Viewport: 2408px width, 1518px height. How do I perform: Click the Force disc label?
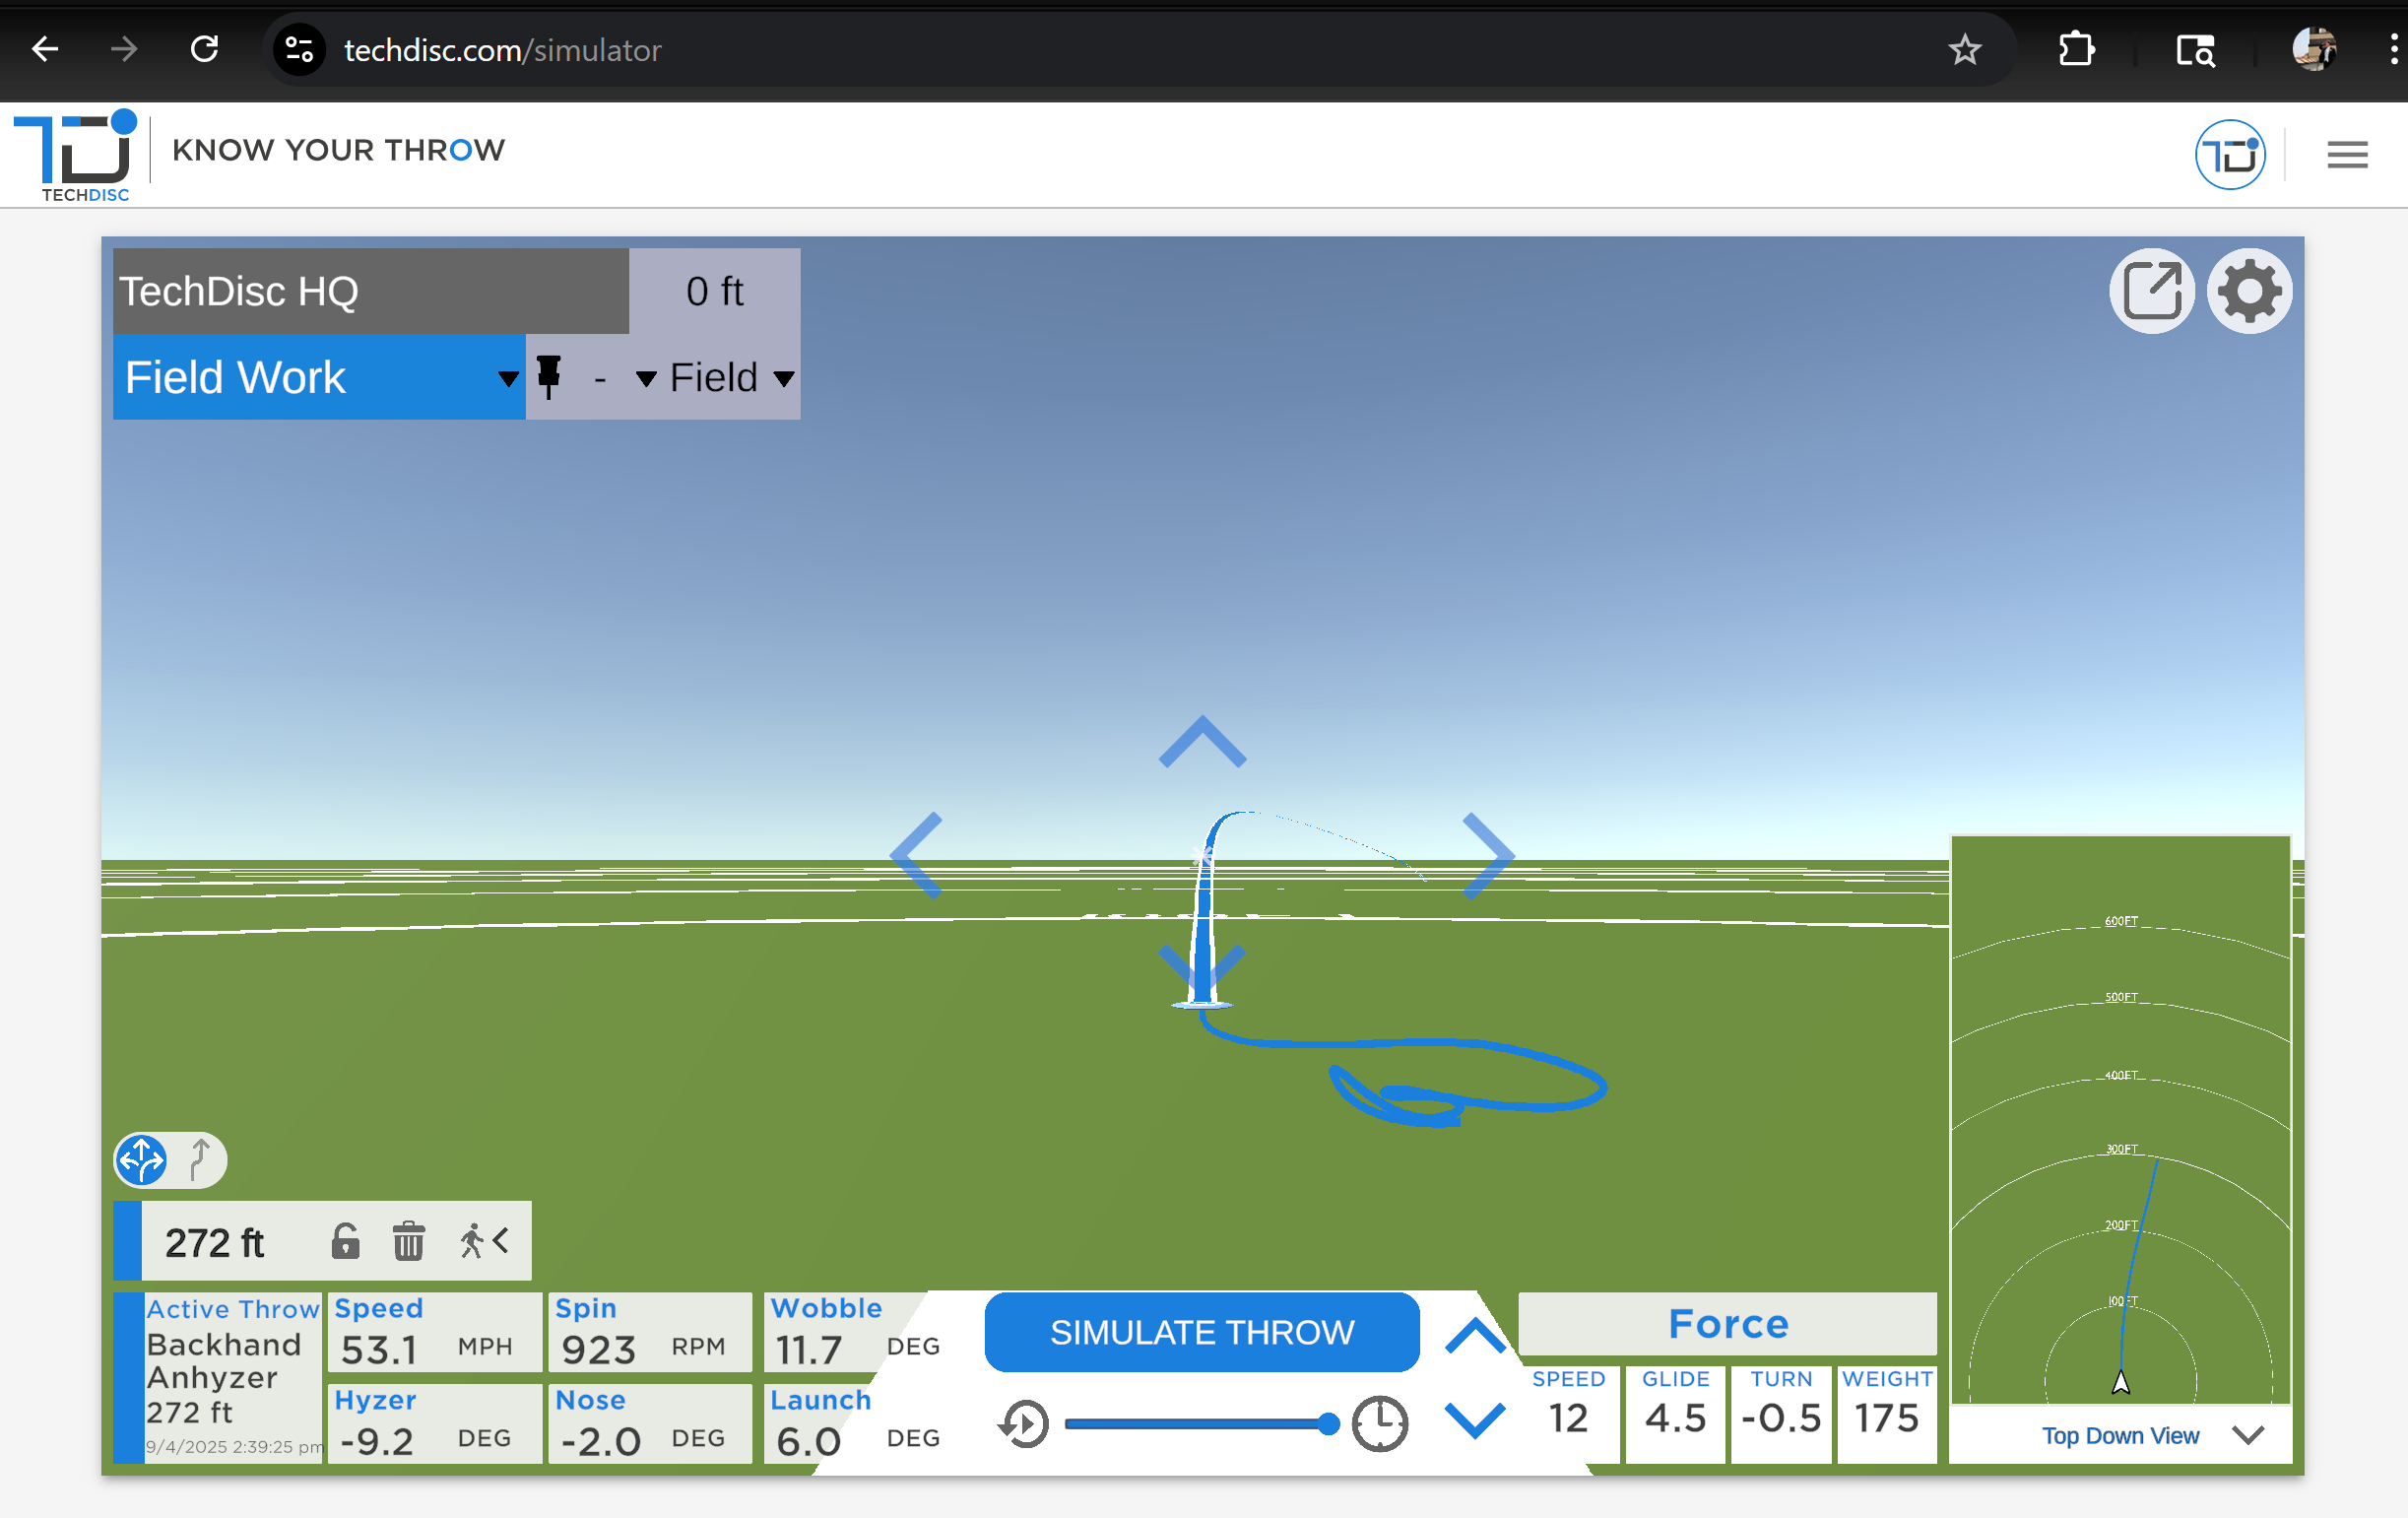pyautogui.click(x=1727, y=1323)
